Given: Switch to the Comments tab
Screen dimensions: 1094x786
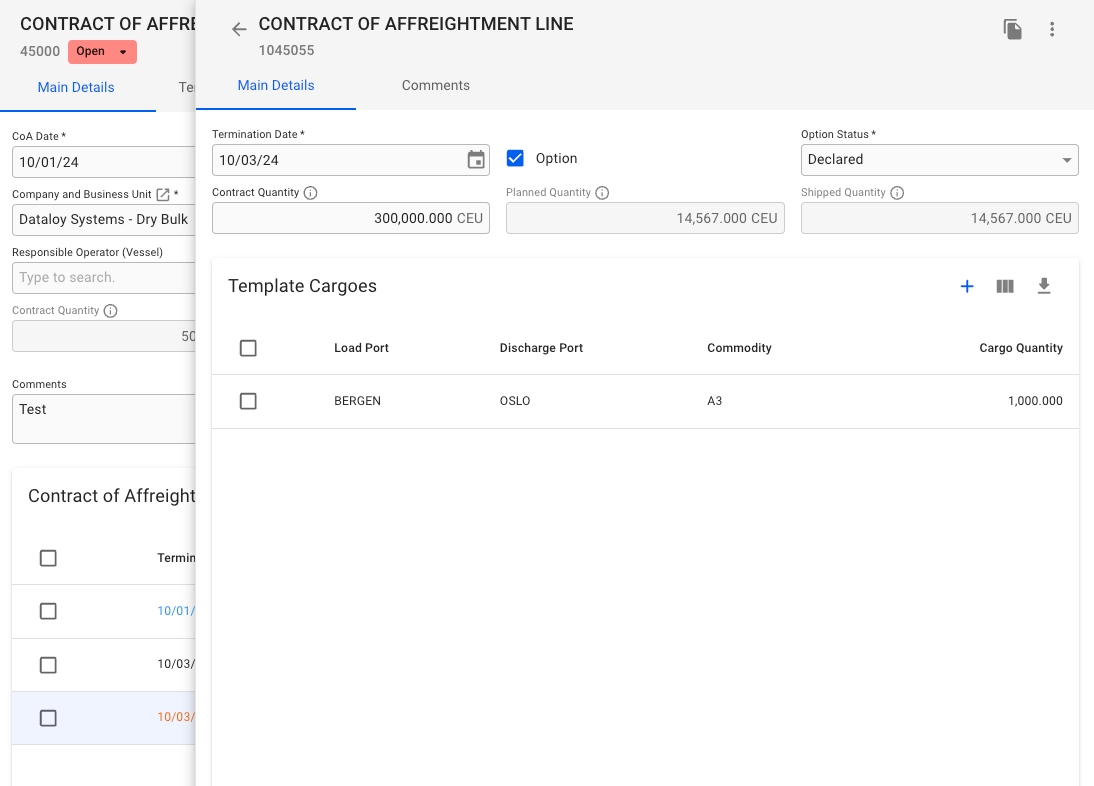Looking at the screenshot, I should [x=435, y=86].
